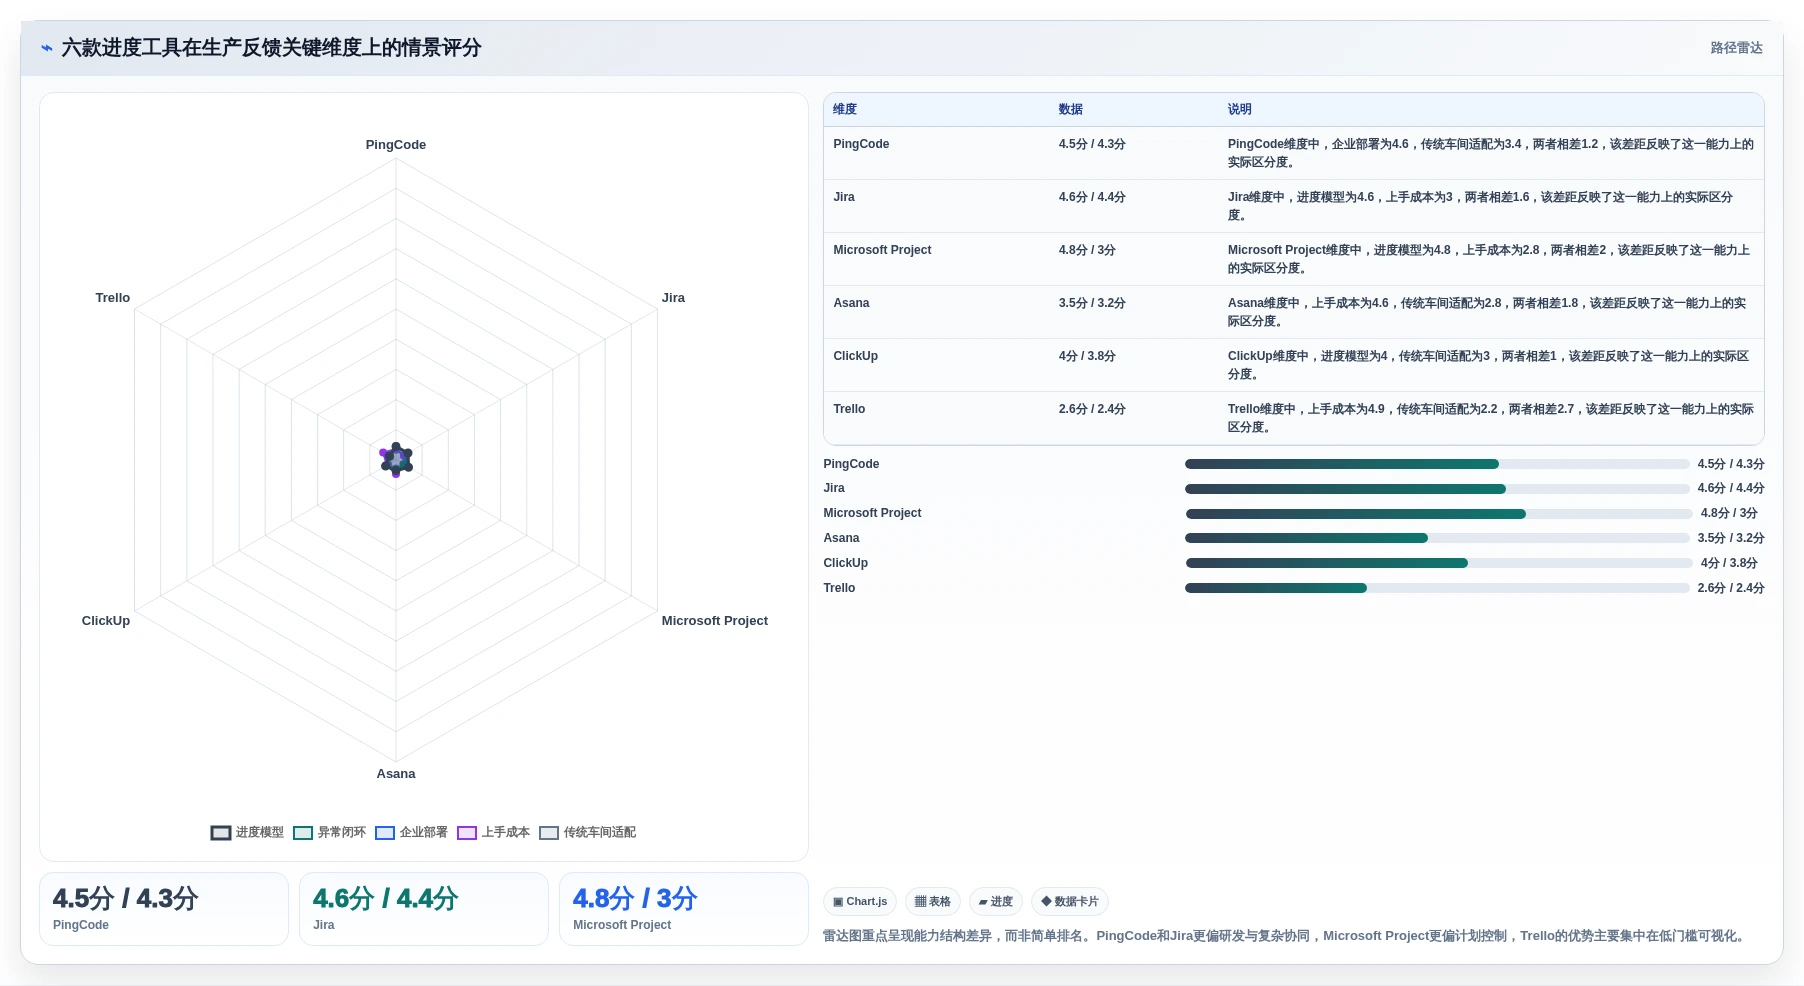
Task: Click the 路径雷达 label in the header
Action: click(1736, 48)
